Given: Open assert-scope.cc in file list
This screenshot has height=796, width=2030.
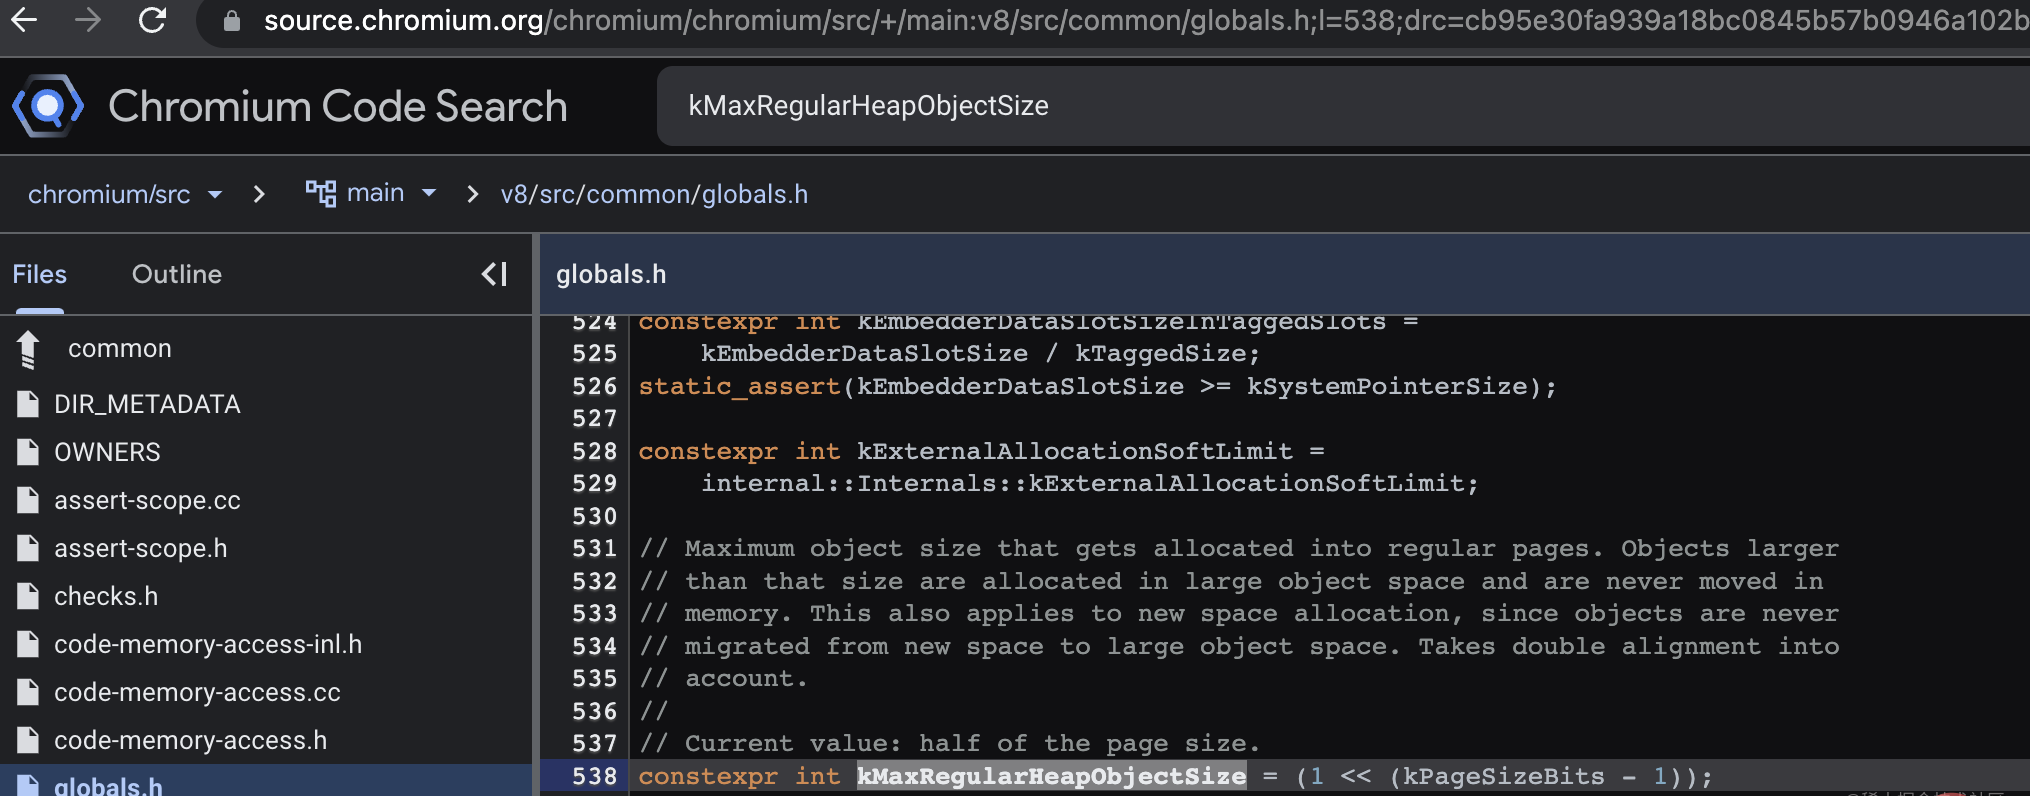Looking at the screenshot, I should pyautogui.click(x=147, y=500).
